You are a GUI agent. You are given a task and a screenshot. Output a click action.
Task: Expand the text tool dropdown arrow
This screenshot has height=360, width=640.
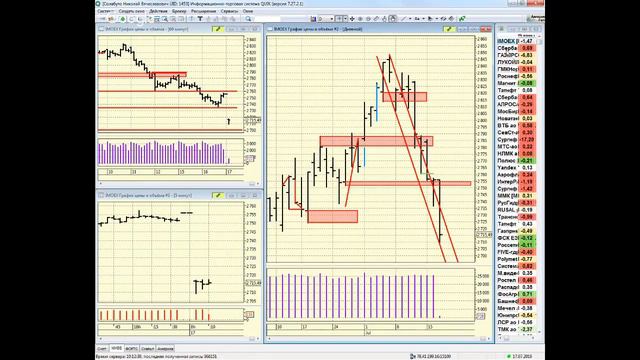click(x=423, y=19)
